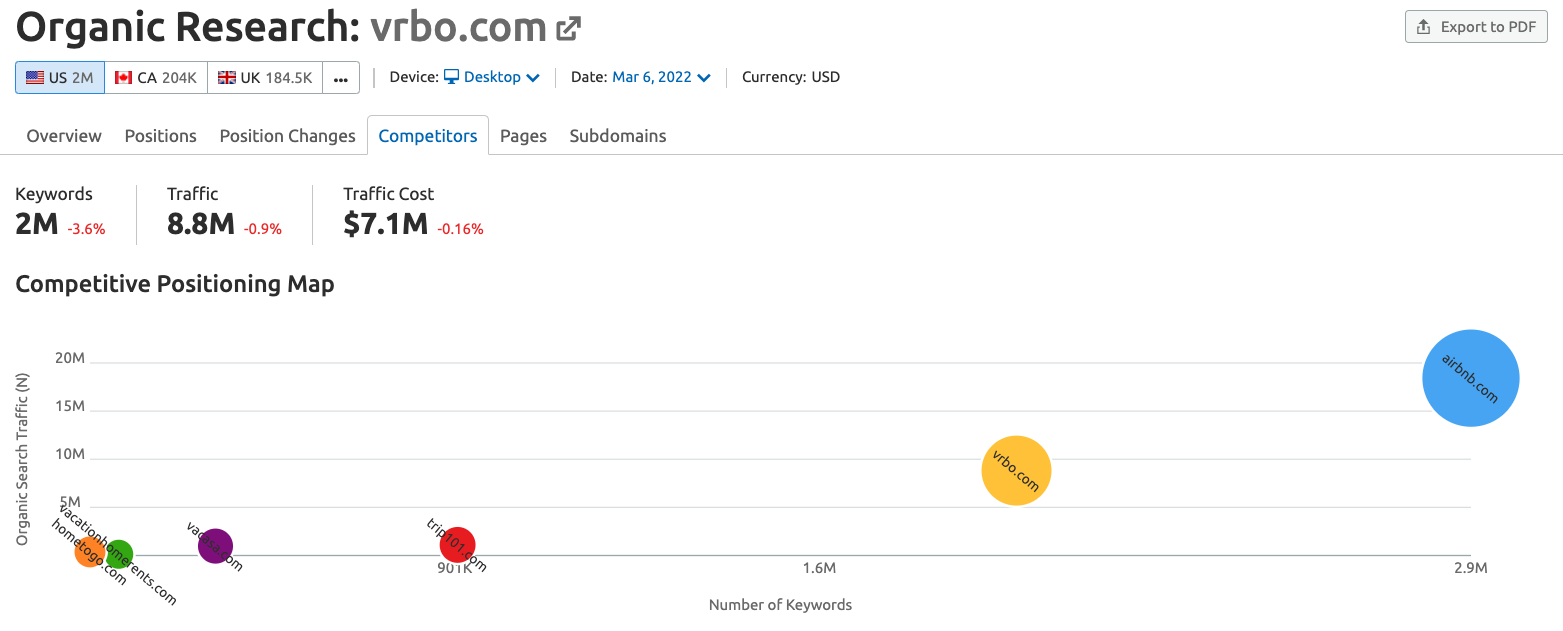Click the blue airbnb.com bubble
Viewport: 1563px width, 631px height.
(1471, 378)
